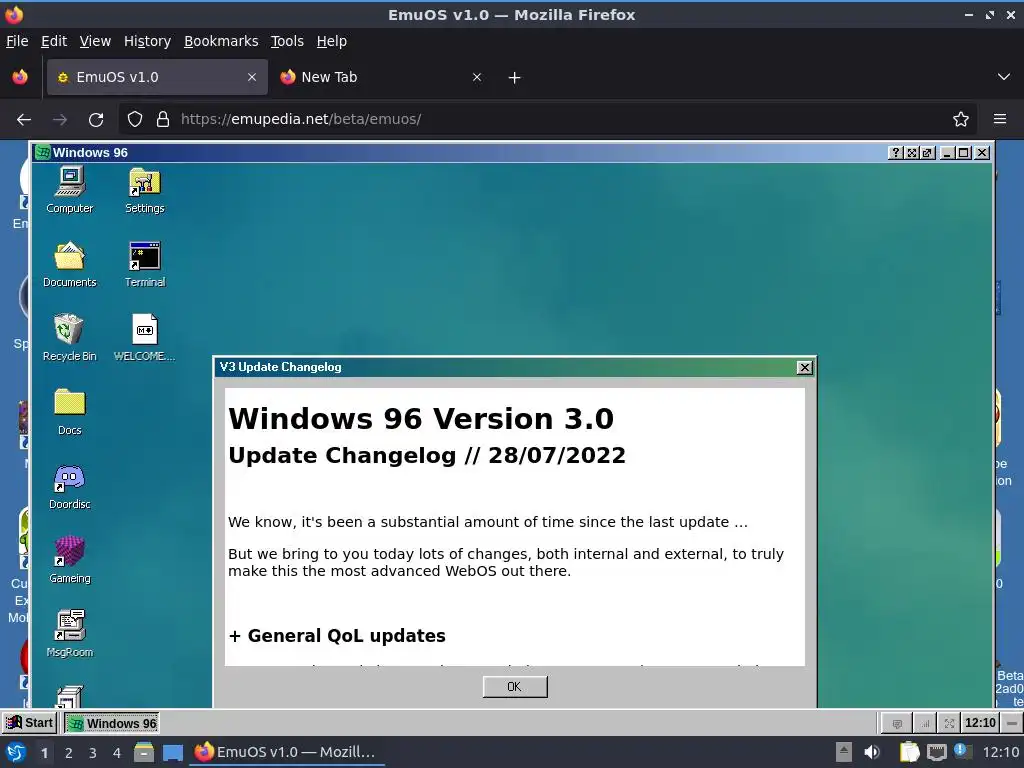Screen dimensions: 1024x768
Task: Click the 12:10 clock in EmuOS taskbar
Action: click(x=980, y=723)
